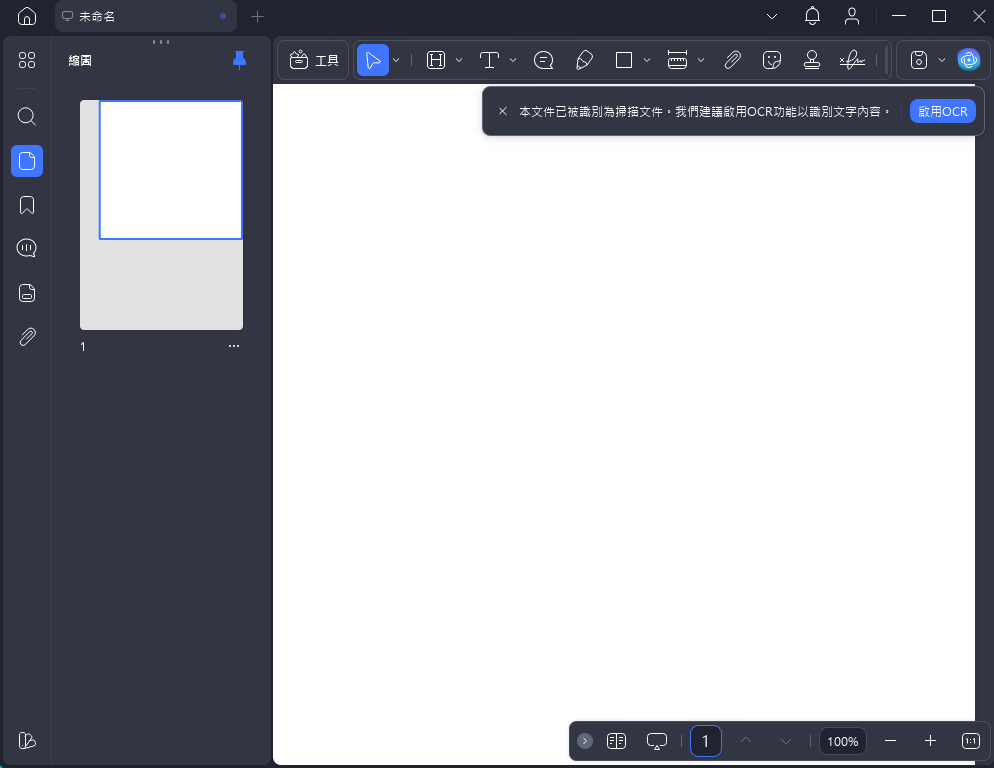Screen dimensions: 994x768
Task: Toggle the pin on thumbnail panel
Action: (x=239, y=60)
